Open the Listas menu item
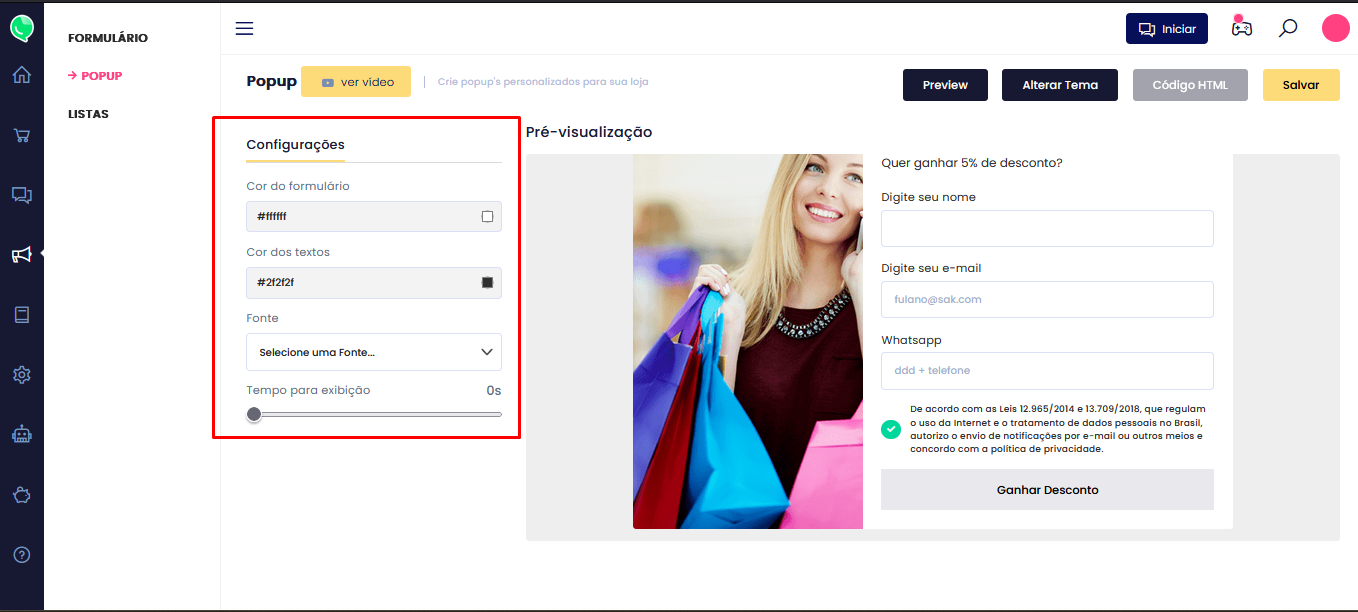The image size is (1358, 612). [88, 114]
